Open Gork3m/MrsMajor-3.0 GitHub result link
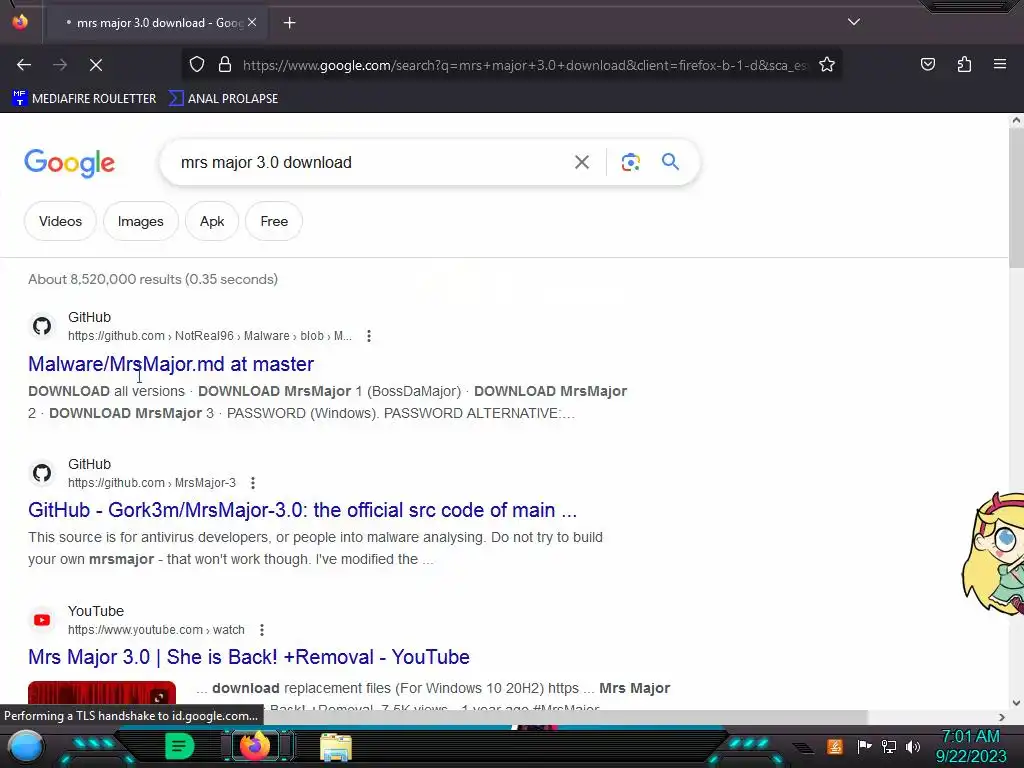1024x768 pixels. point(302,510)
